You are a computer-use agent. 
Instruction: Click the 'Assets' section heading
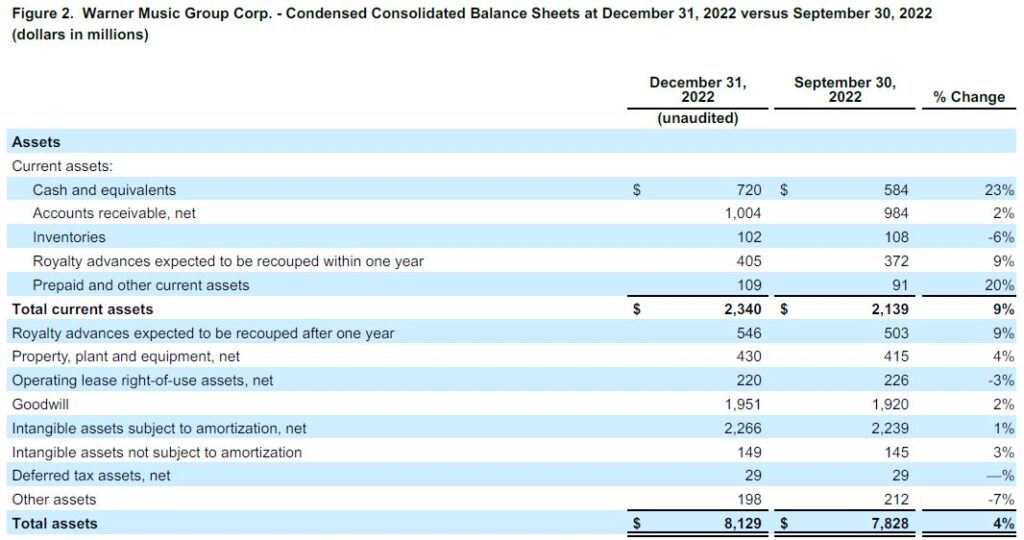(x=36, y=142)
